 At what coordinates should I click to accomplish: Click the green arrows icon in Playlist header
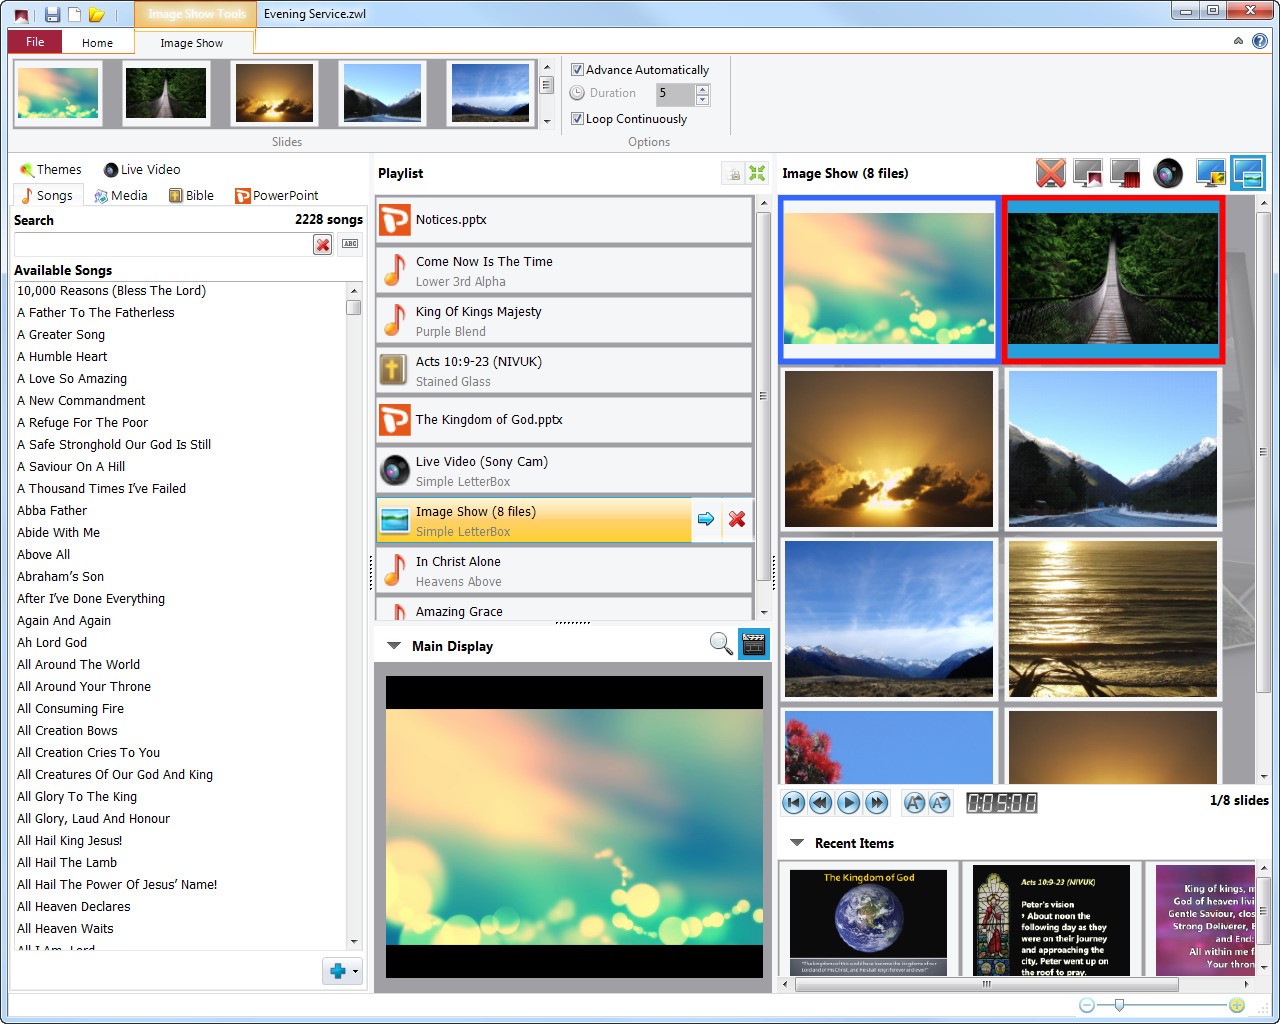click(757, 174)
